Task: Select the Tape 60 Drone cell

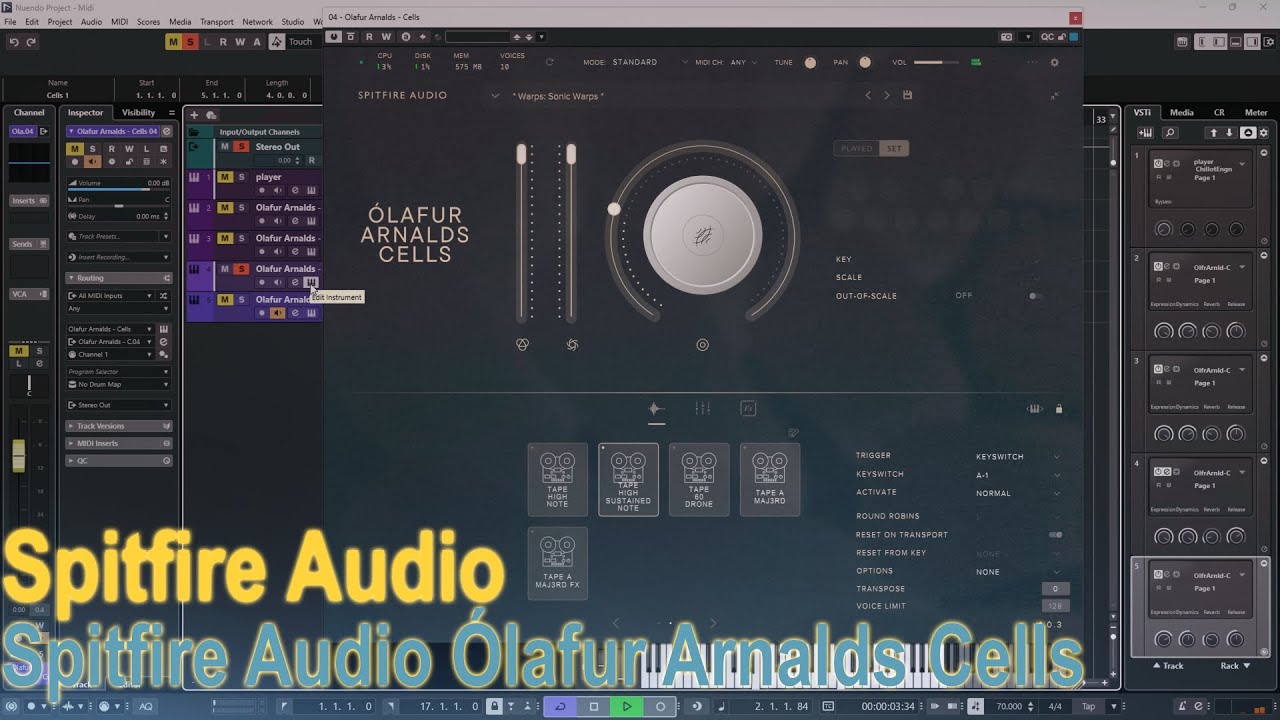Action: point(699,480)
